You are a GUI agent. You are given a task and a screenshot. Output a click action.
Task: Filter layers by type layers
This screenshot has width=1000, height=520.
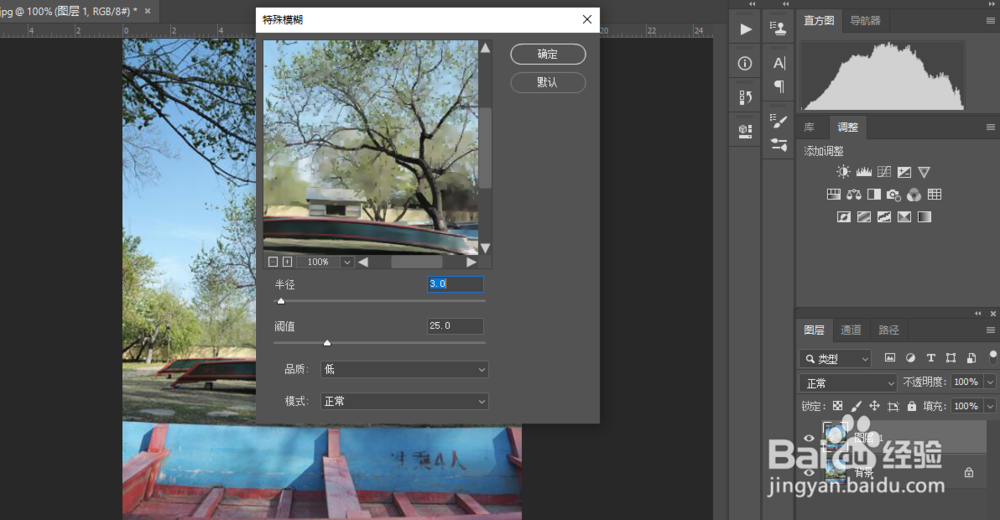coord(930,358)
